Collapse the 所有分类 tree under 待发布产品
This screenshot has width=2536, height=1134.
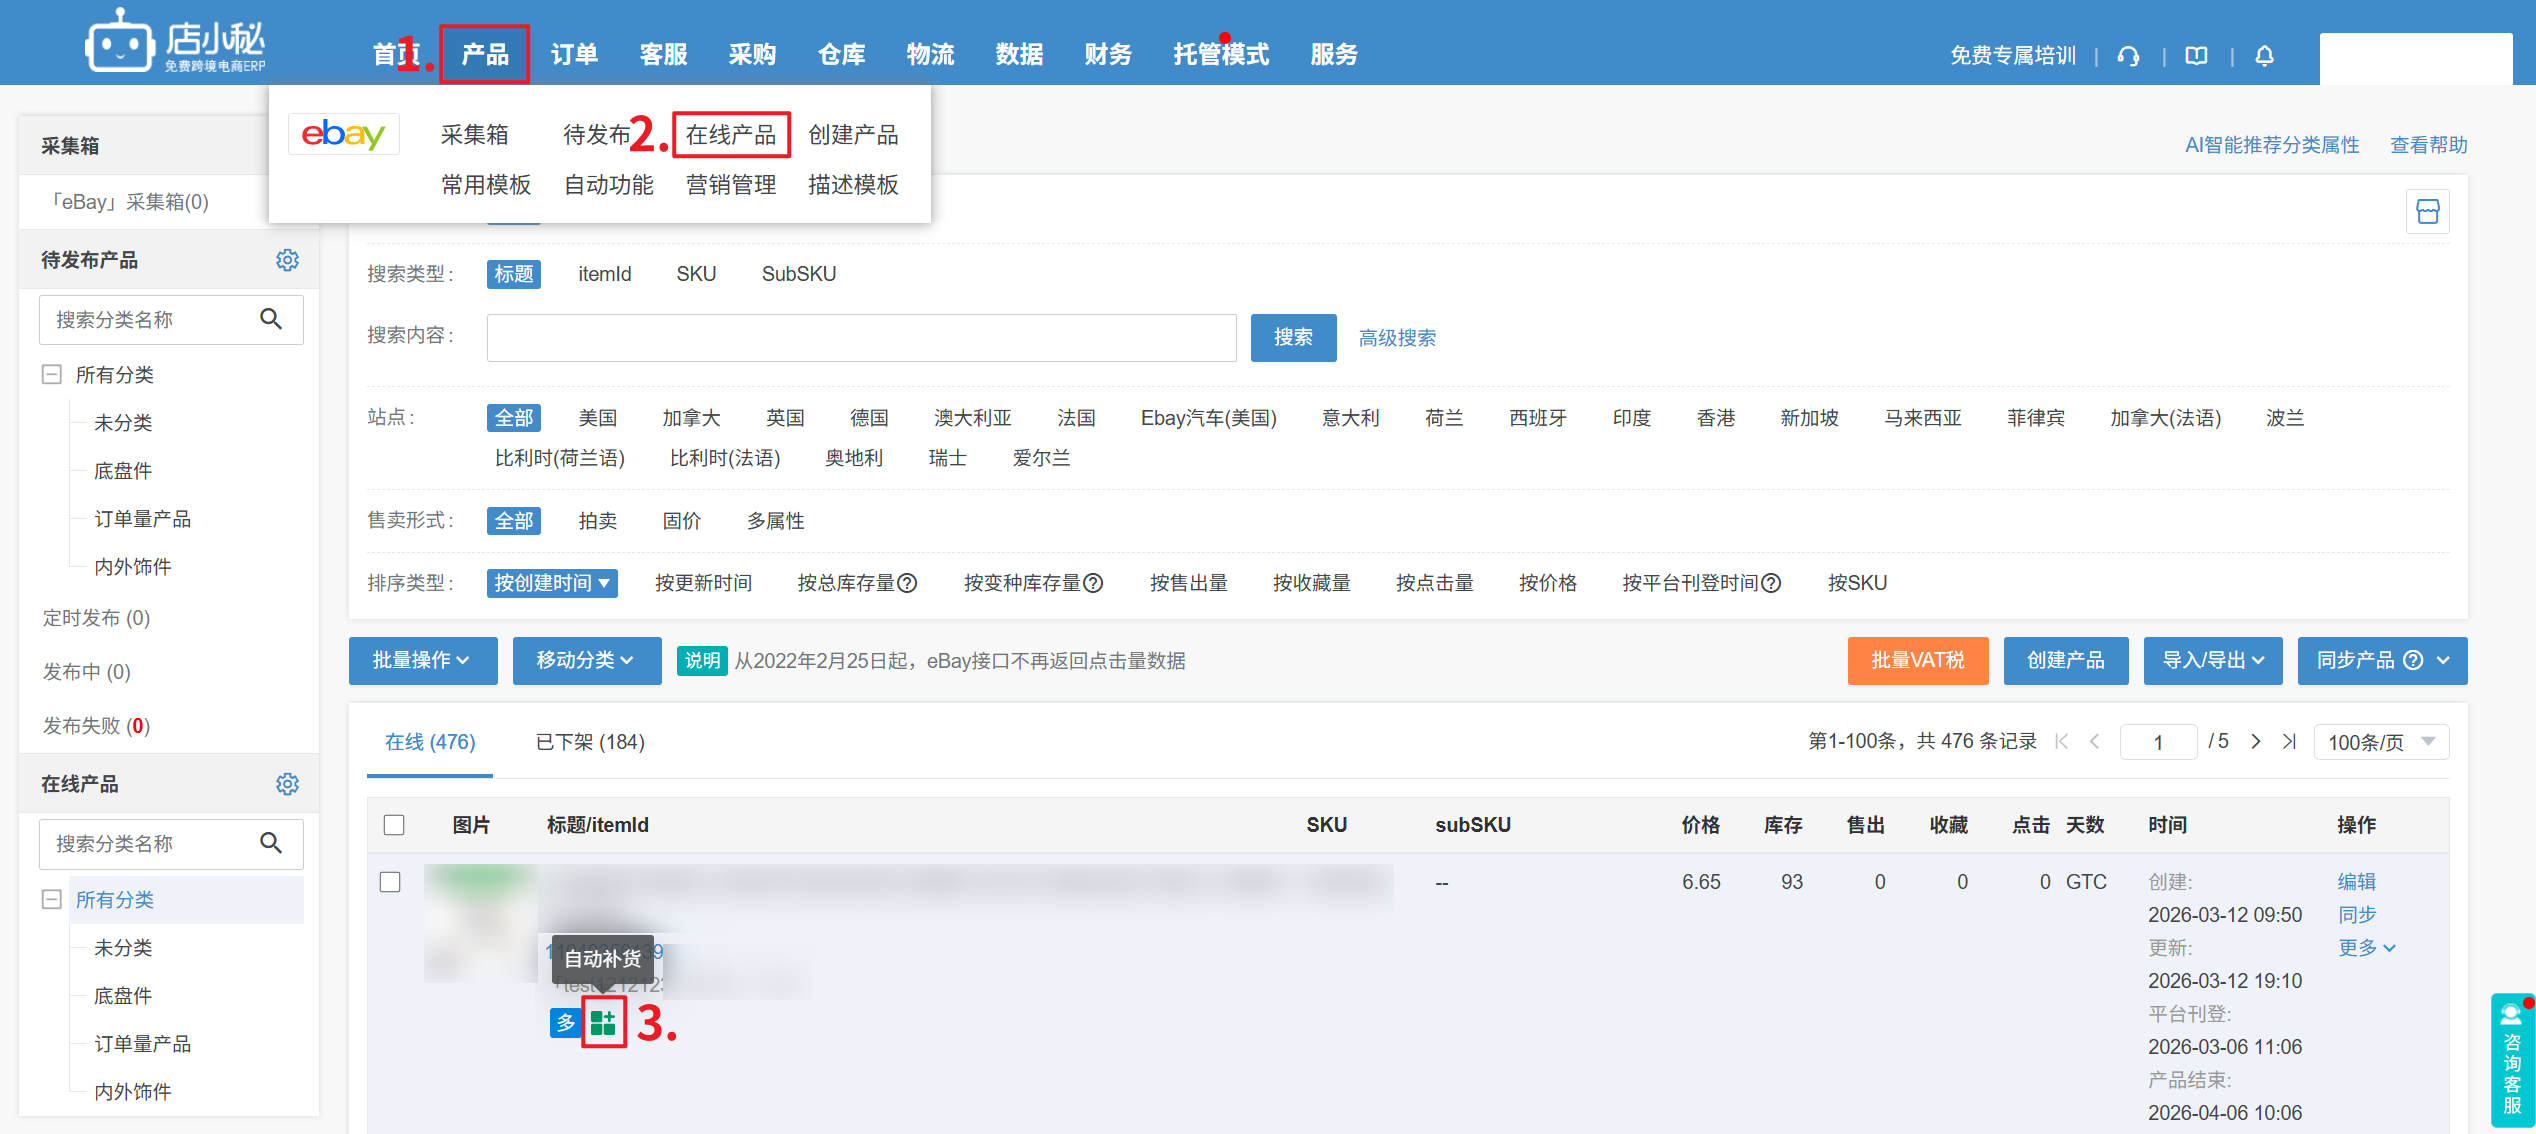(x=52, y=375)
